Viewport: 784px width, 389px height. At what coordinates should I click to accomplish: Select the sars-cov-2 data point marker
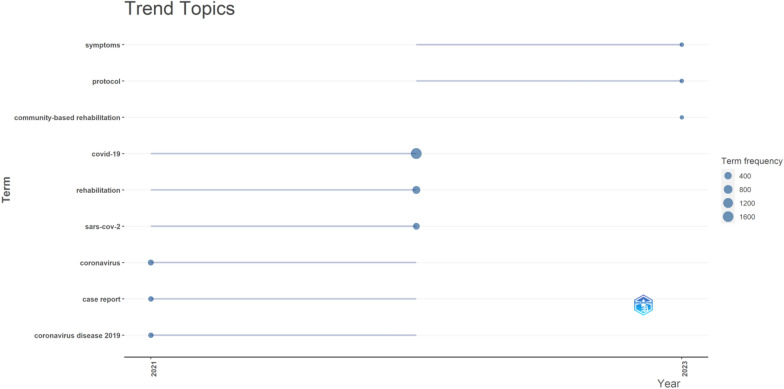click(x=416, y=226)
